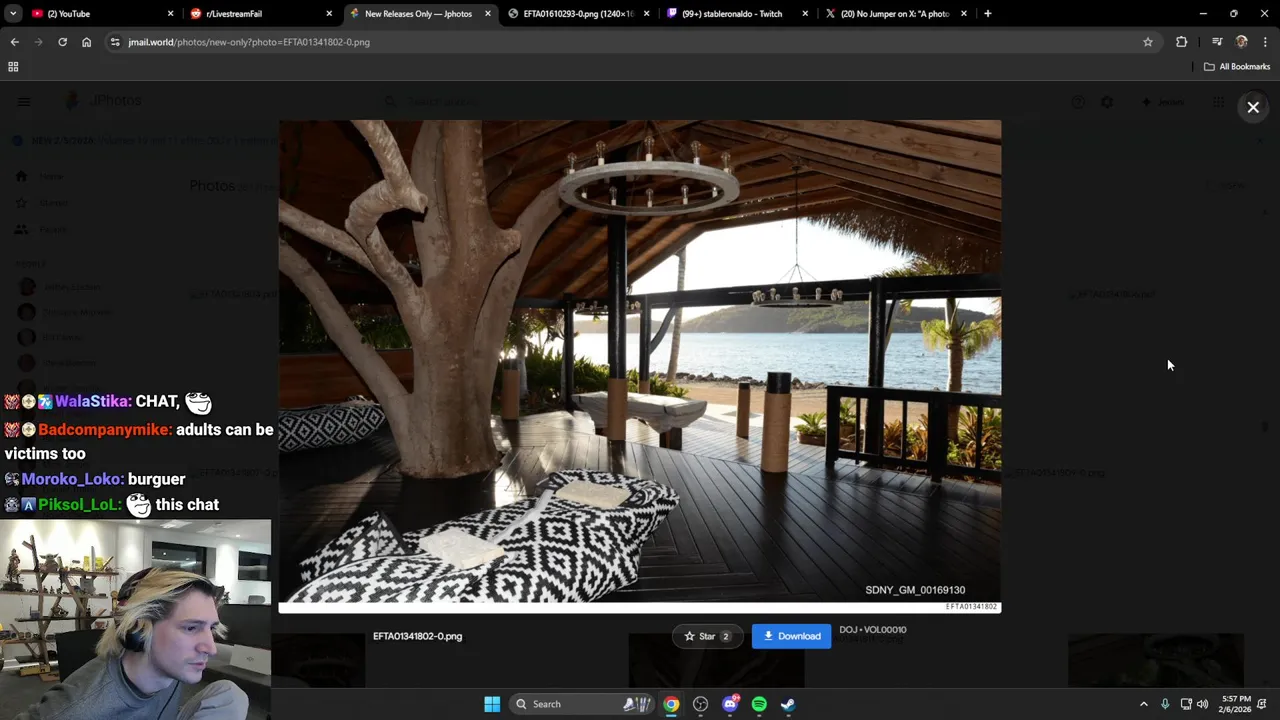Open a new browser tab
The width and height of the screenshot is (1280, 720).
pos(988,14)
